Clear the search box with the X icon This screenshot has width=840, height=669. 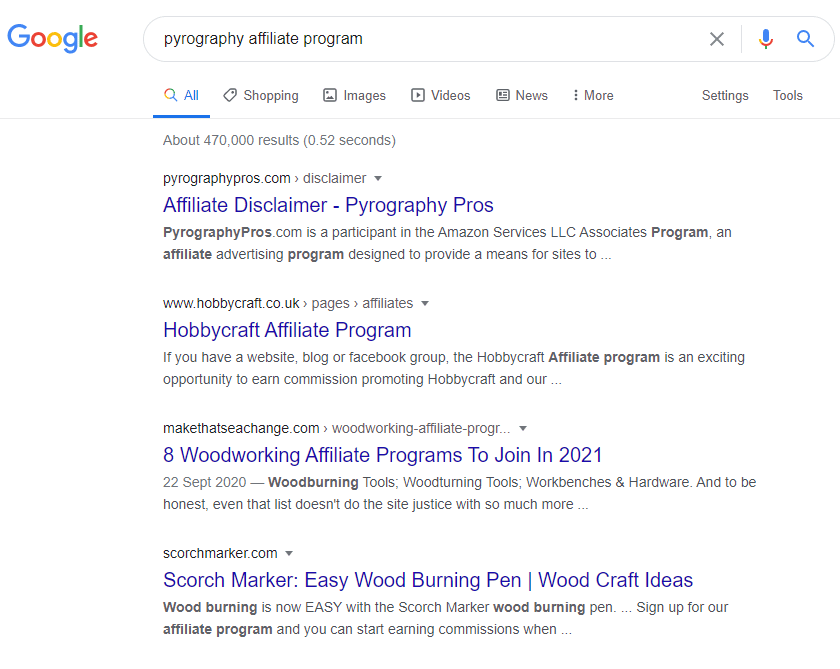pos(717,39)
